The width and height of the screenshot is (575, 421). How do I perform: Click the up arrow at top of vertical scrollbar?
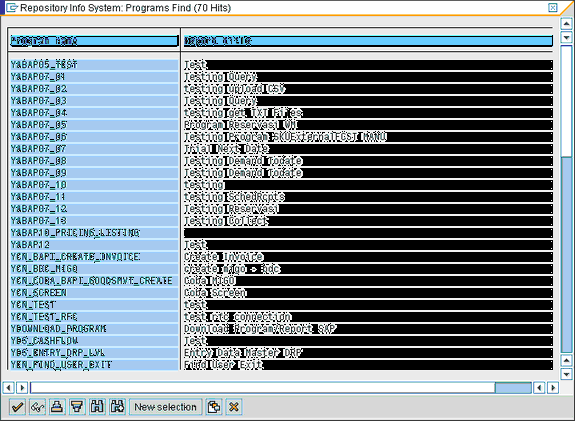coord(567,24)
